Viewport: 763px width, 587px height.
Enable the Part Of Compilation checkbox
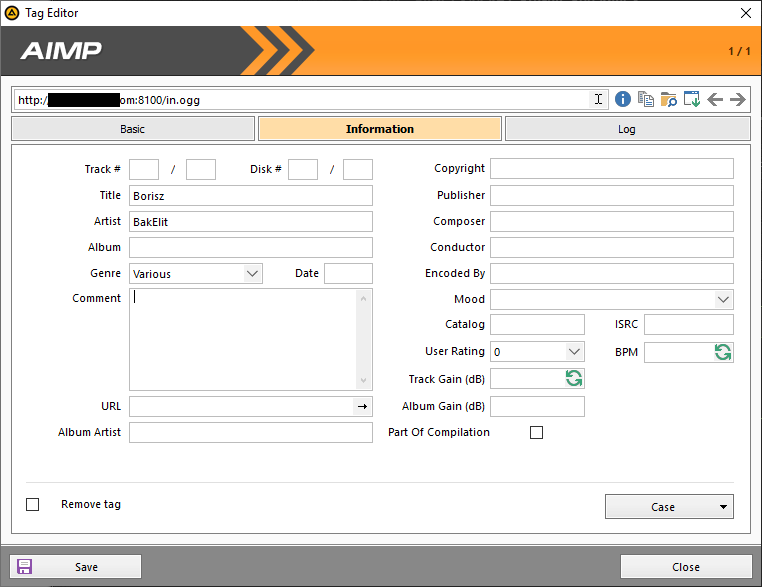click(537, 433)
